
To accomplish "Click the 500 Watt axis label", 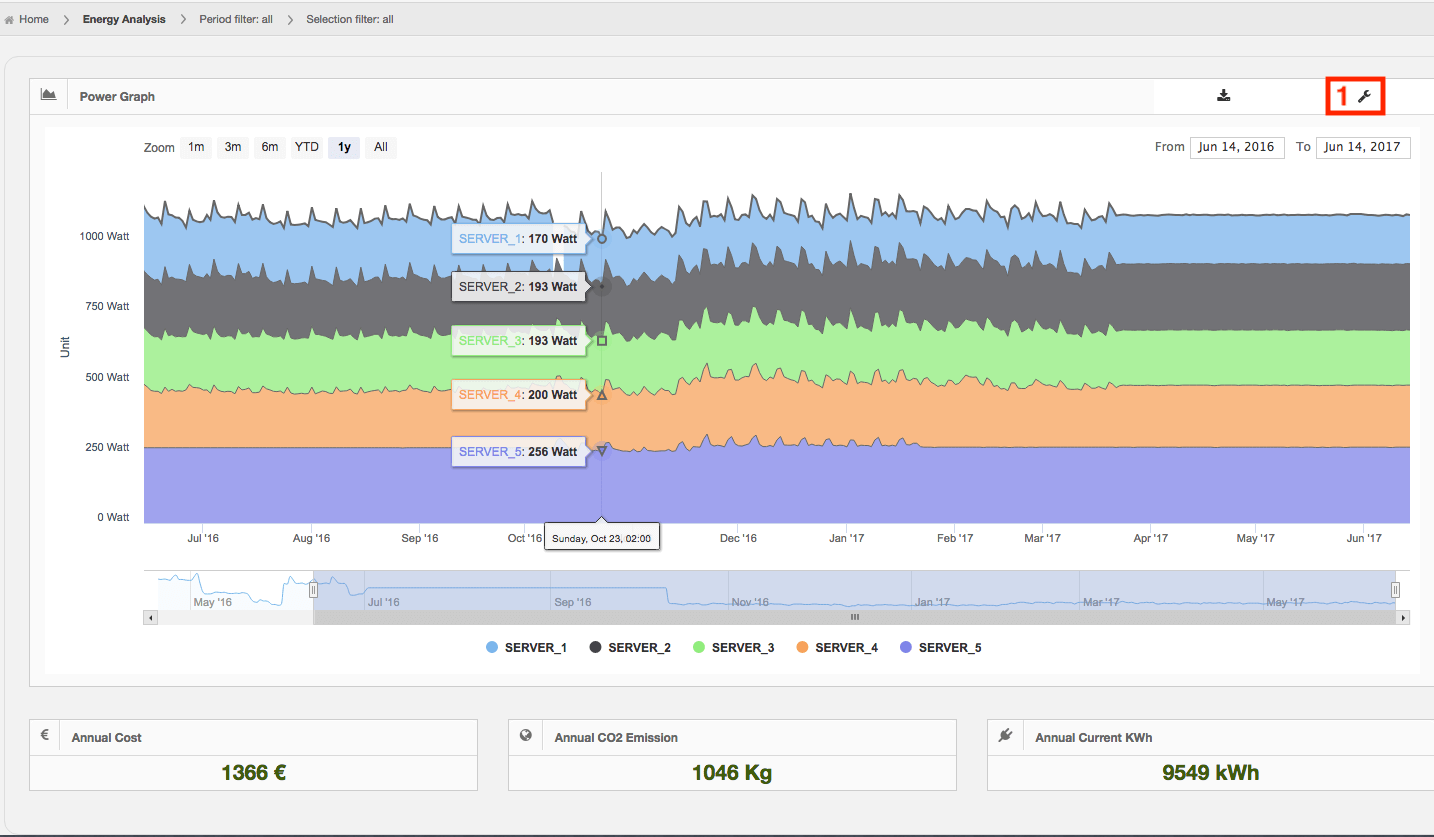I will 108,377.
